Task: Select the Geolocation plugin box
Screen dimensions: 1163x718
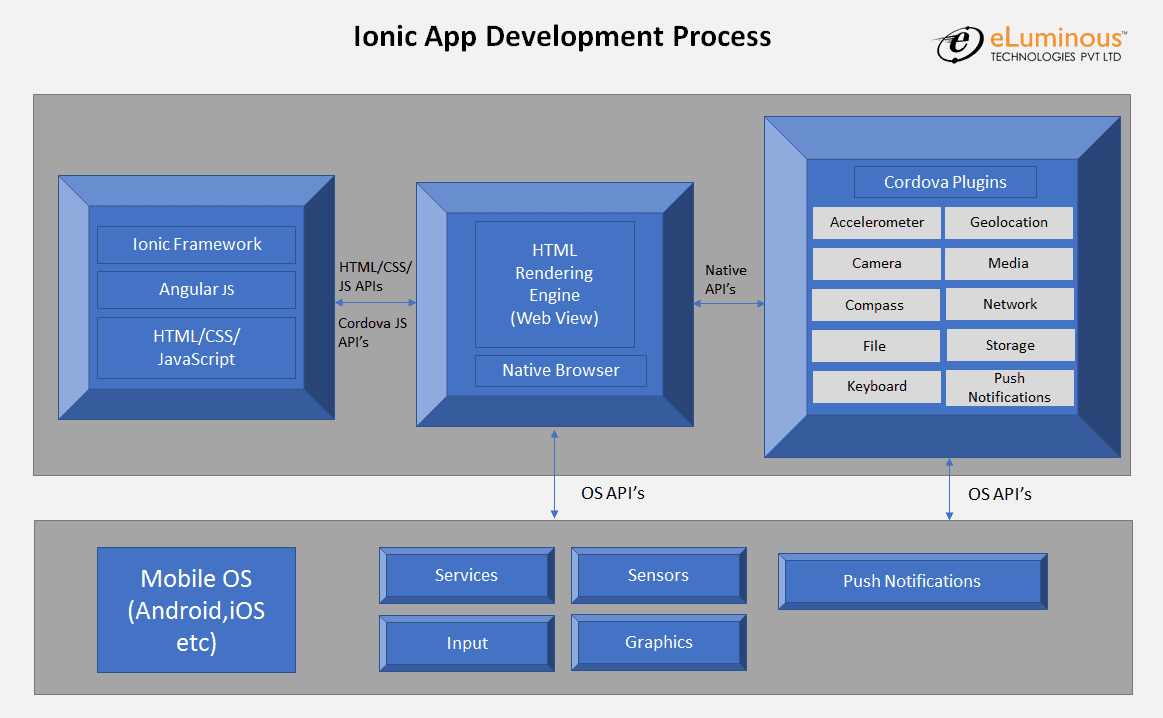Action: coord(1009,222)
